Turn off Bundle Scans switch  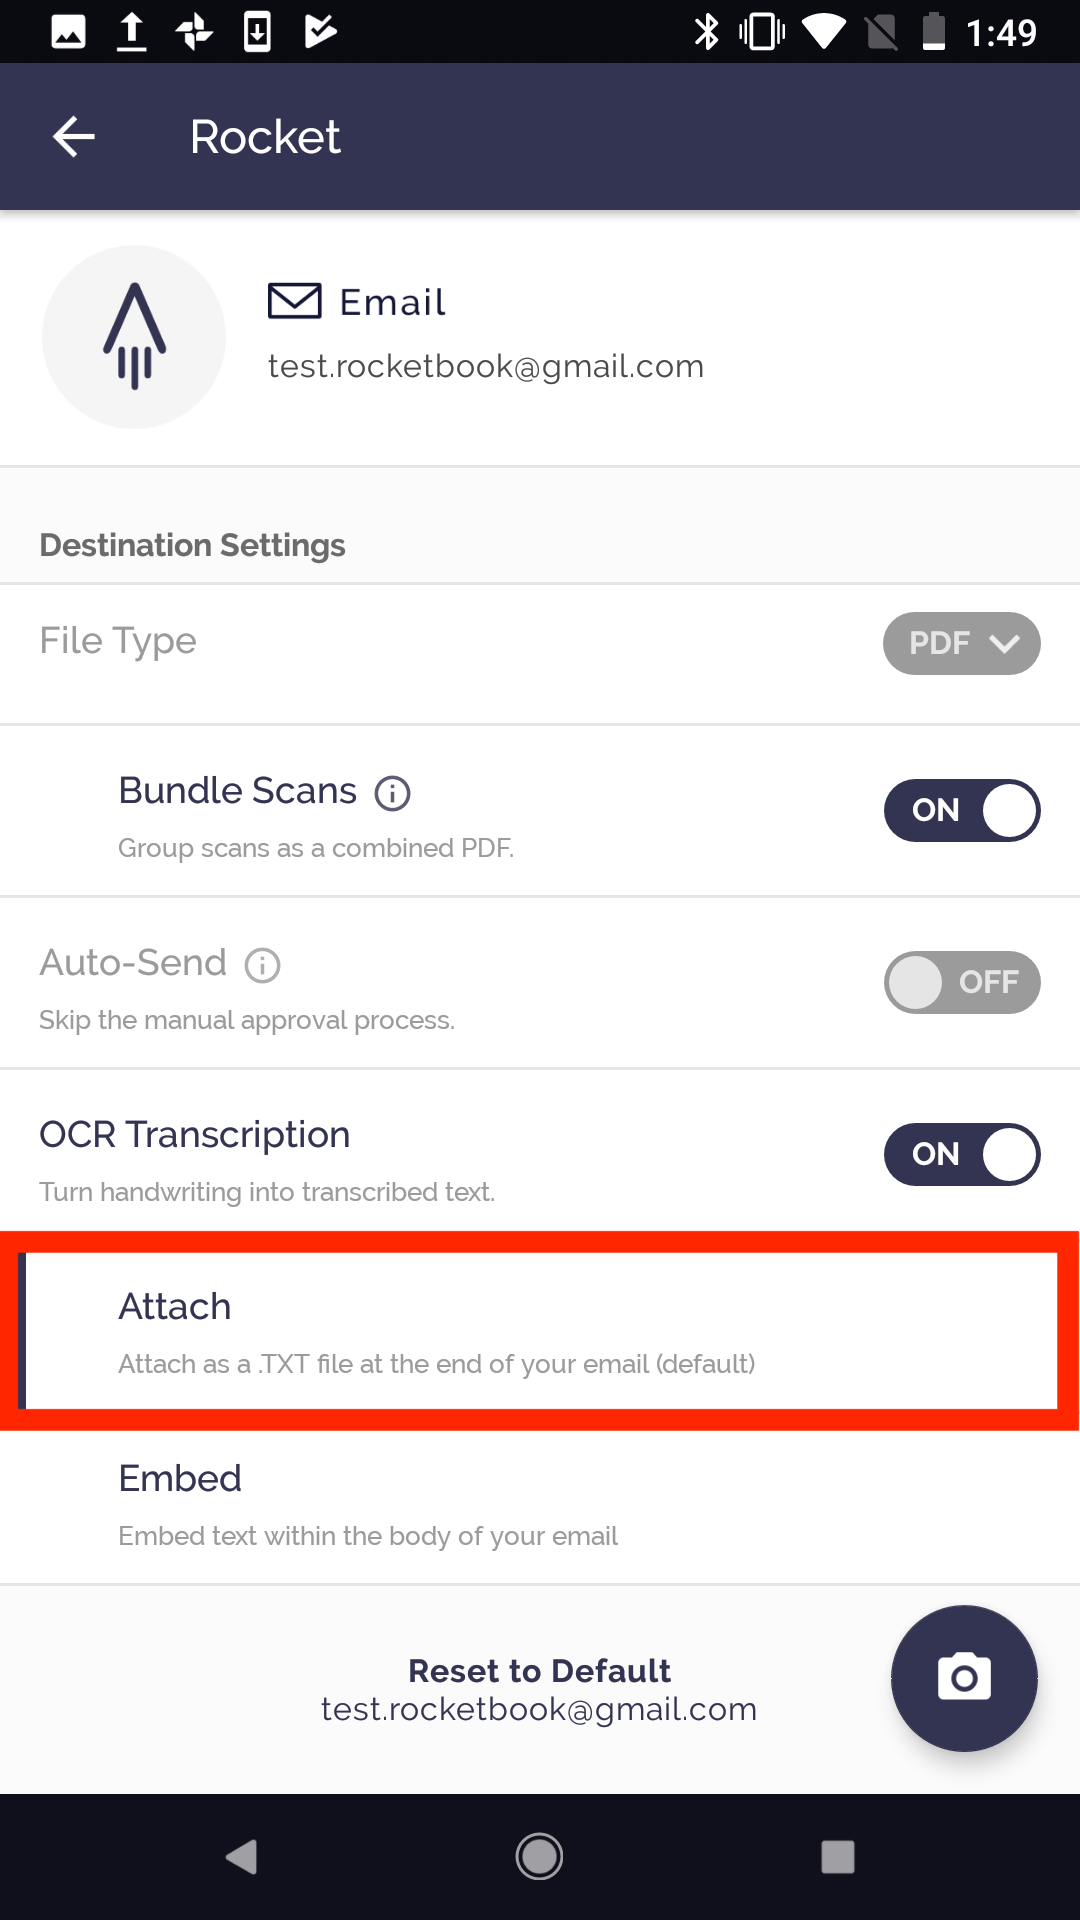(962, 810)
